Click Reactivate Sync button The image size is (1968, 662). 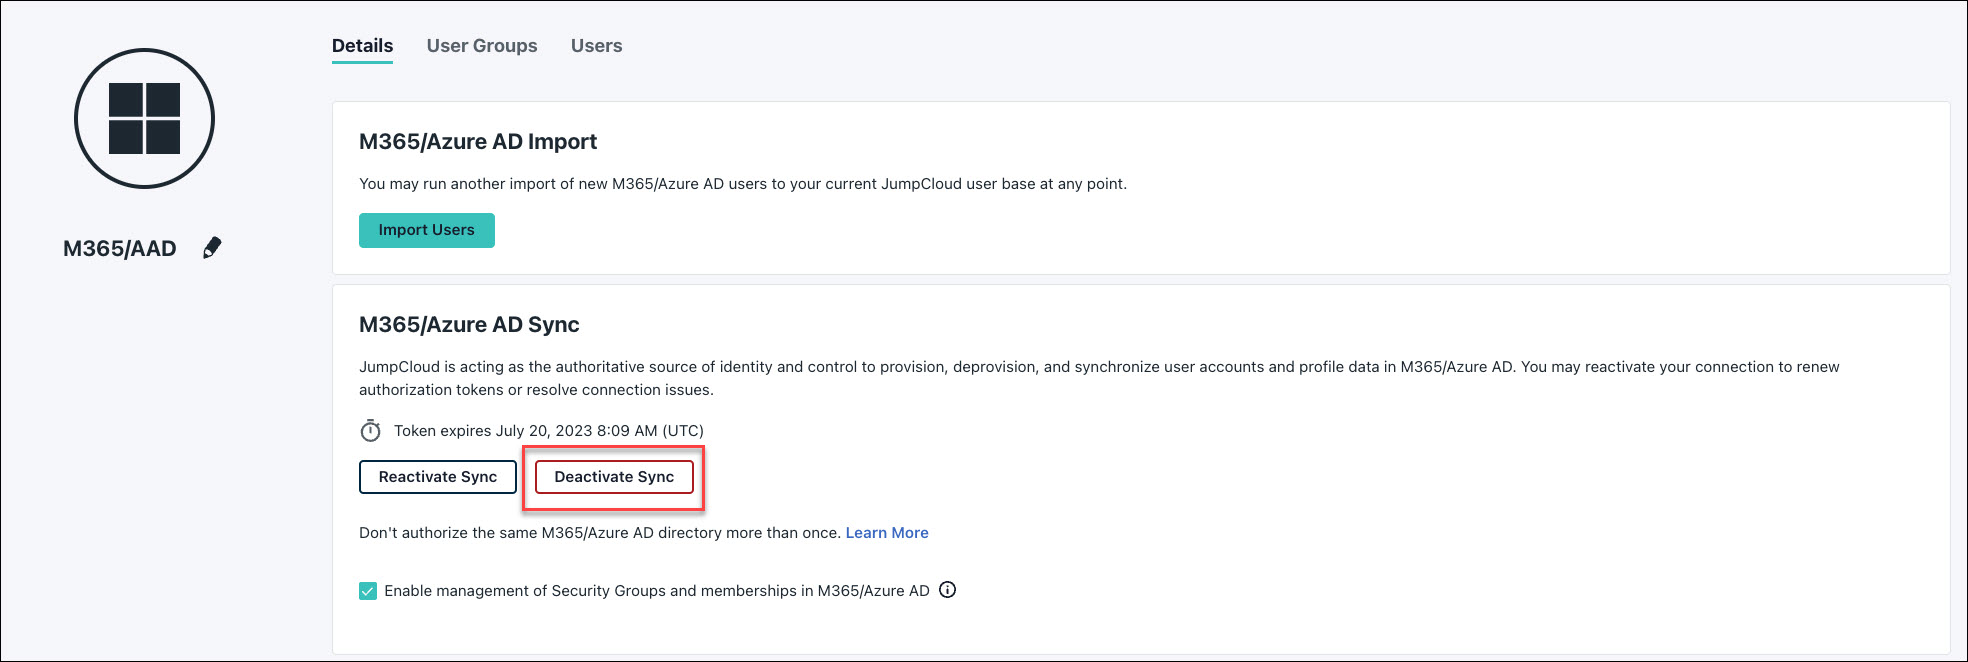point(437,477)
